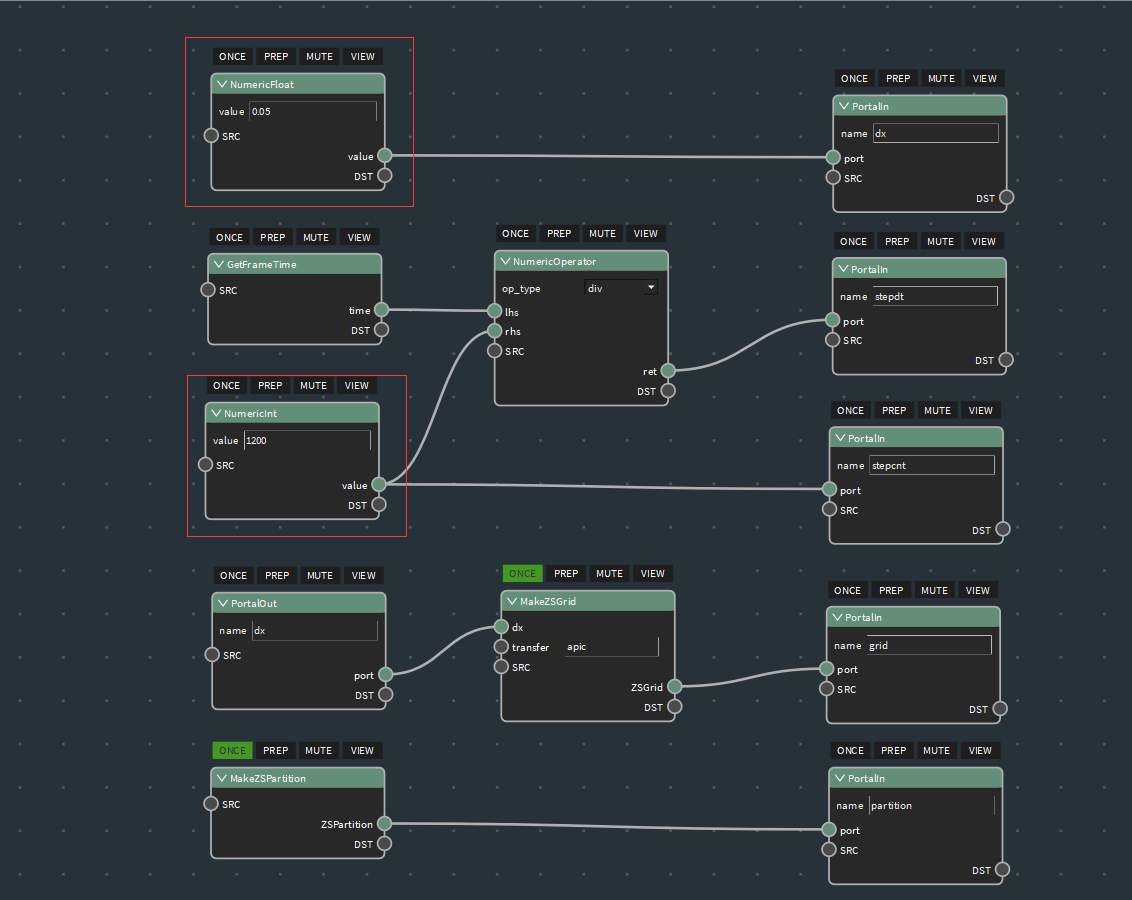
Task: Collapse the NumericOperator node with its chevron
Action: (x=505, y=261)
